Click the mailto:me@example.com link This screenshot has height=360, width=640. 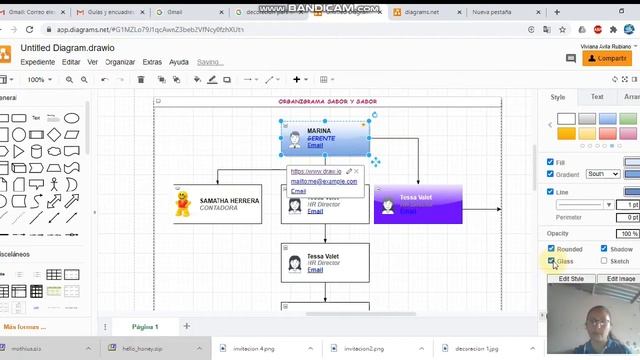pos(324,181)
